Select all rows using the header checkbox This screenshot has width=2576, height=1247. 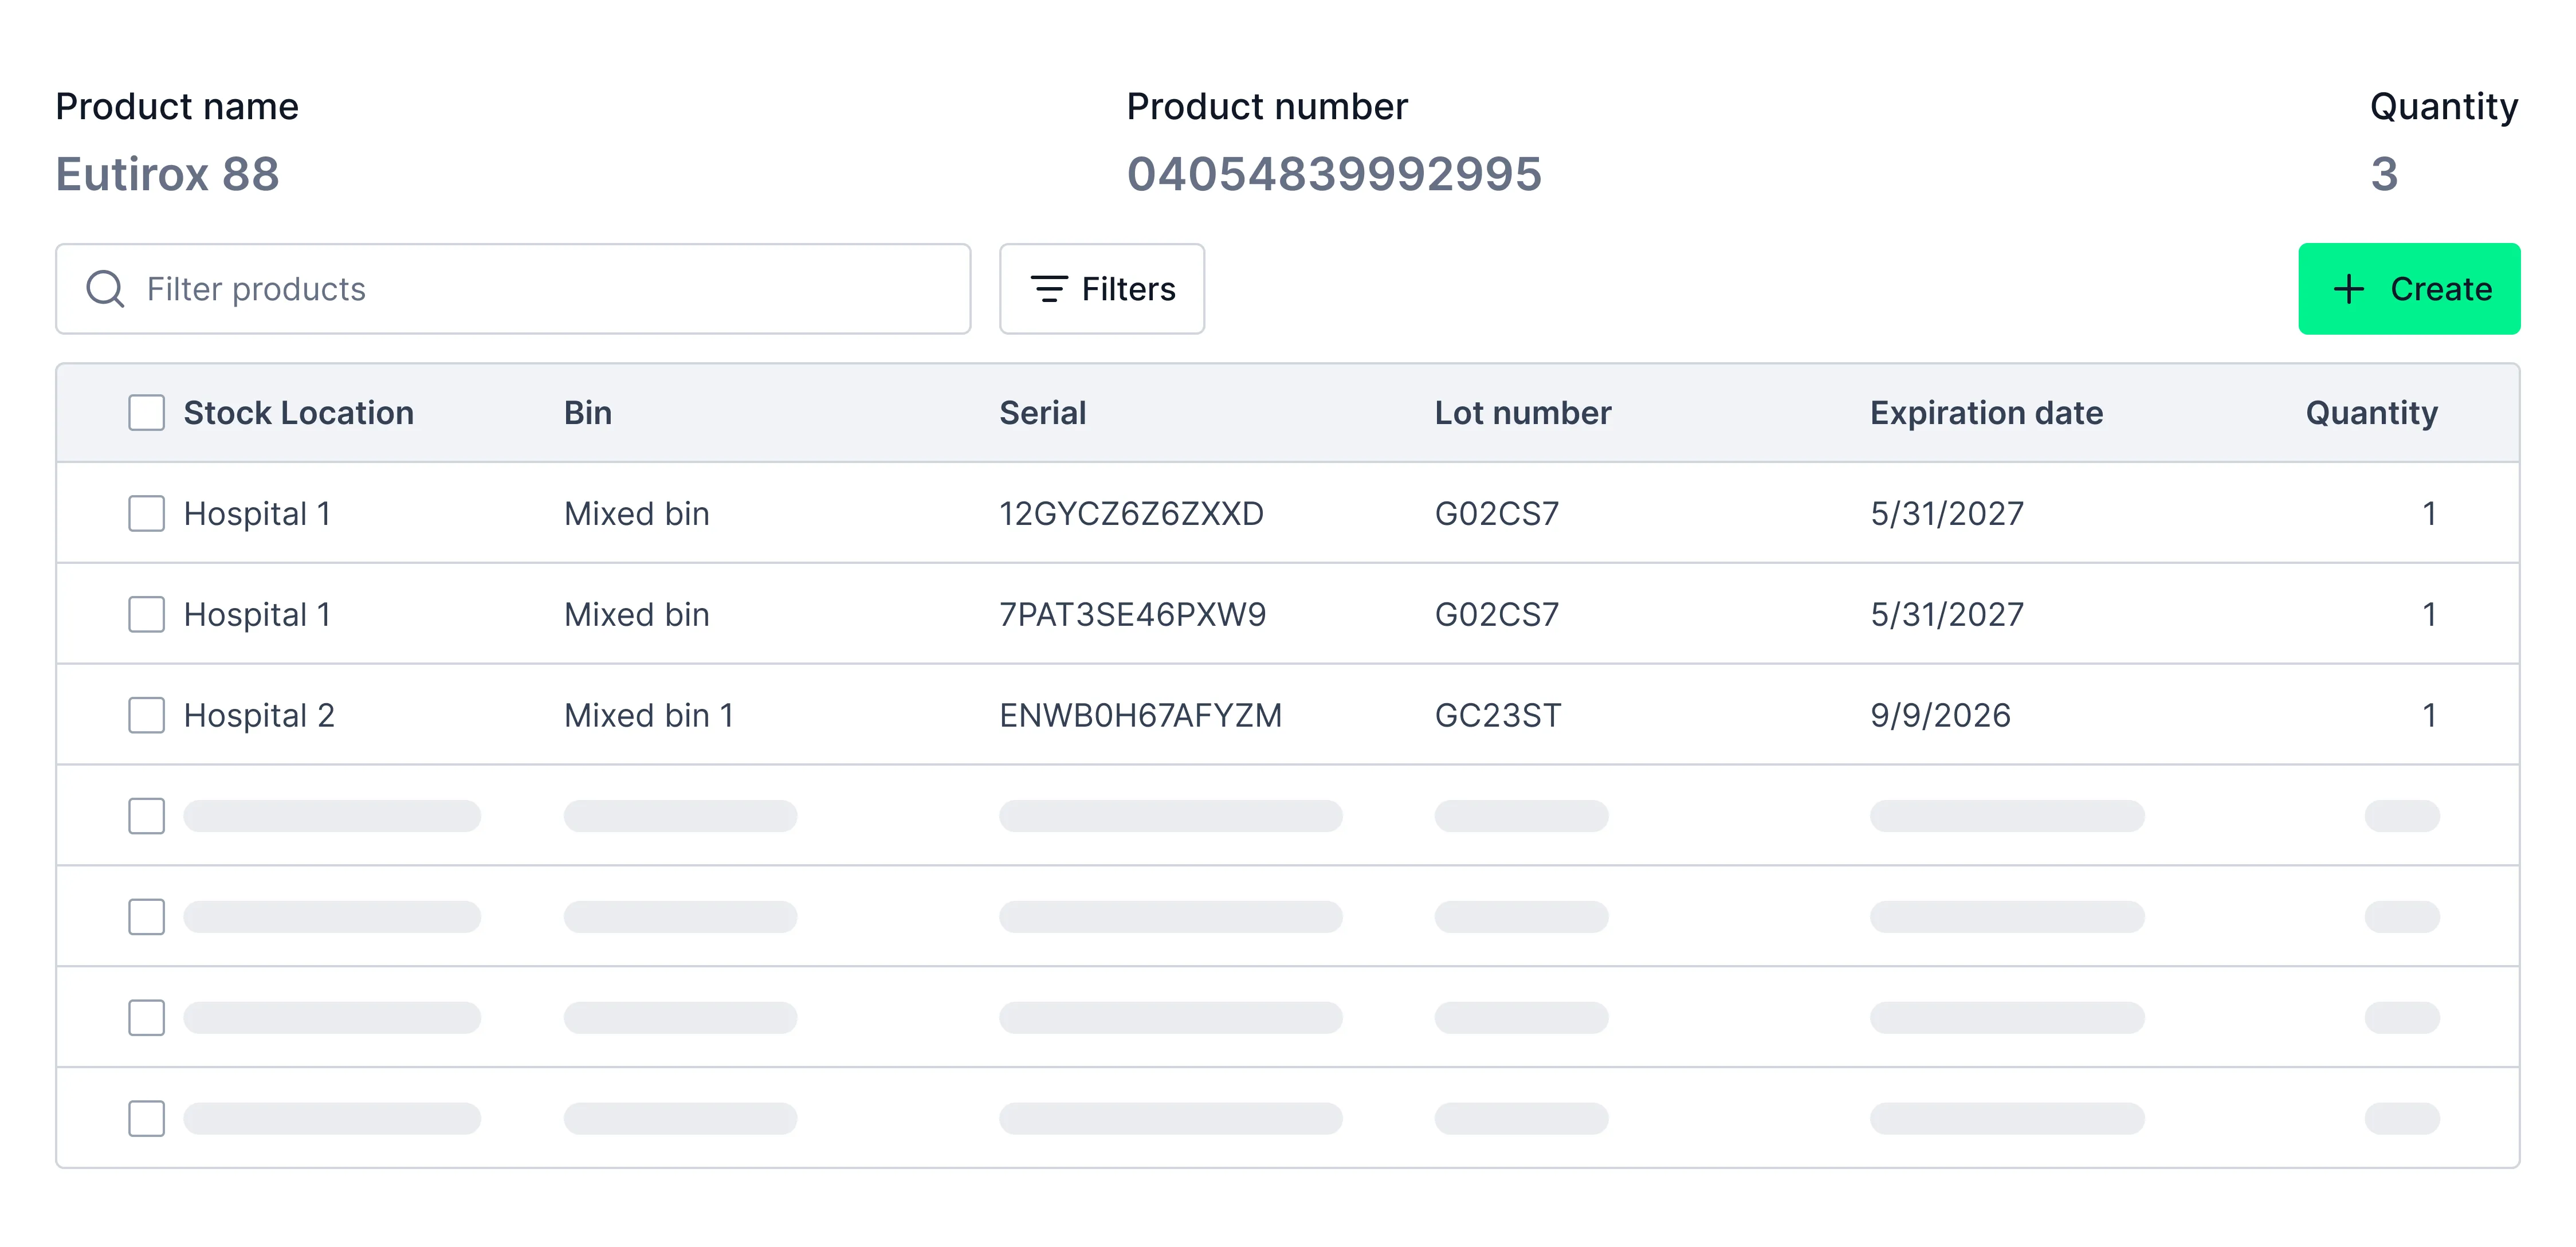point(146,412)
